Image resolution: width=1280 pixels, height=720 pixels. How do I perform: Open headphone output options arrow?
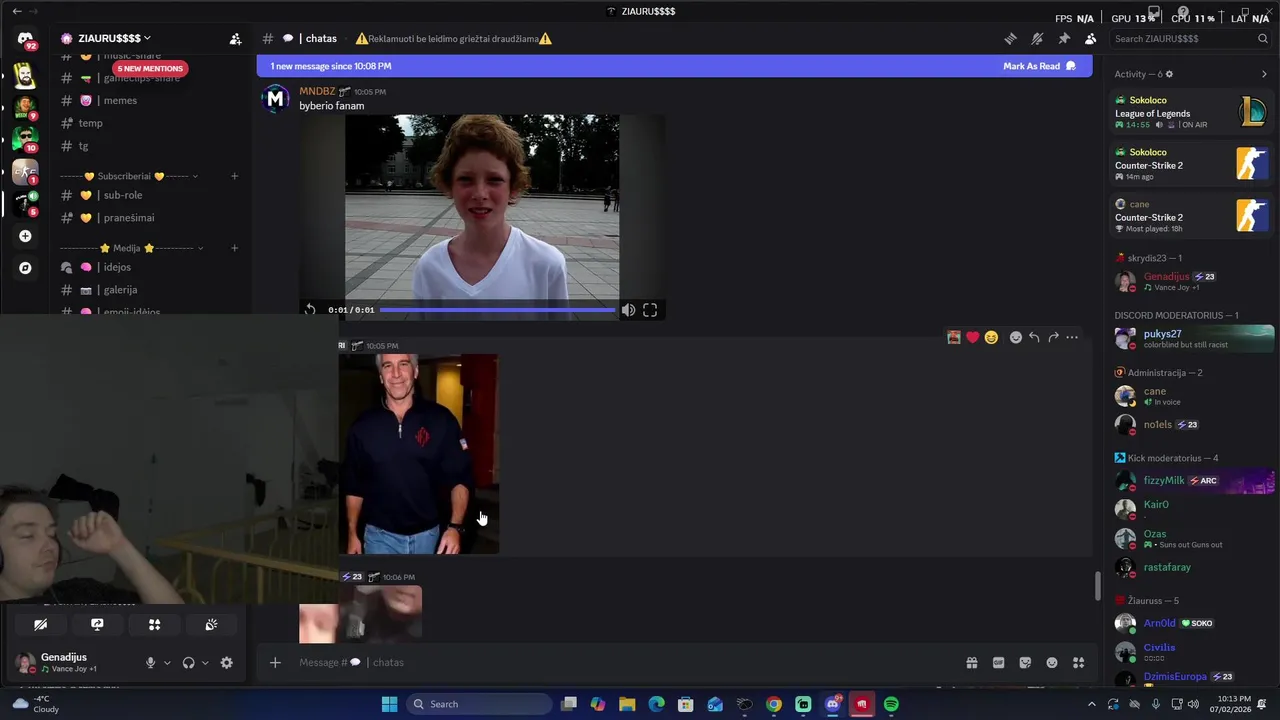click(x=205, y=662)
